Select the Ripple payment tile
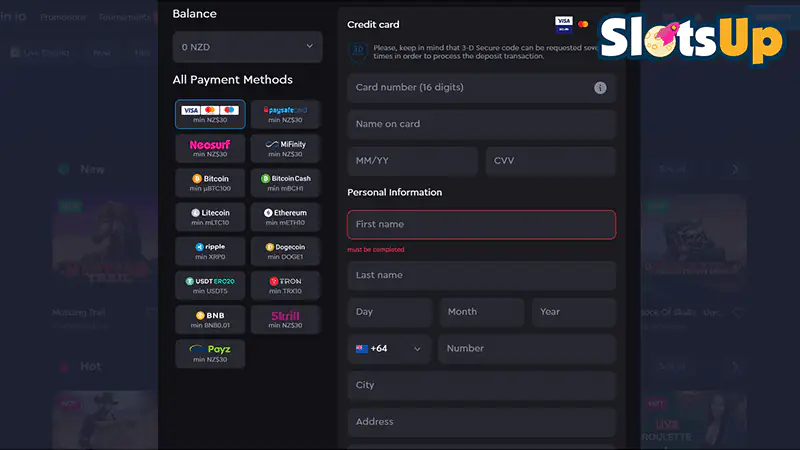 [210, 251]
